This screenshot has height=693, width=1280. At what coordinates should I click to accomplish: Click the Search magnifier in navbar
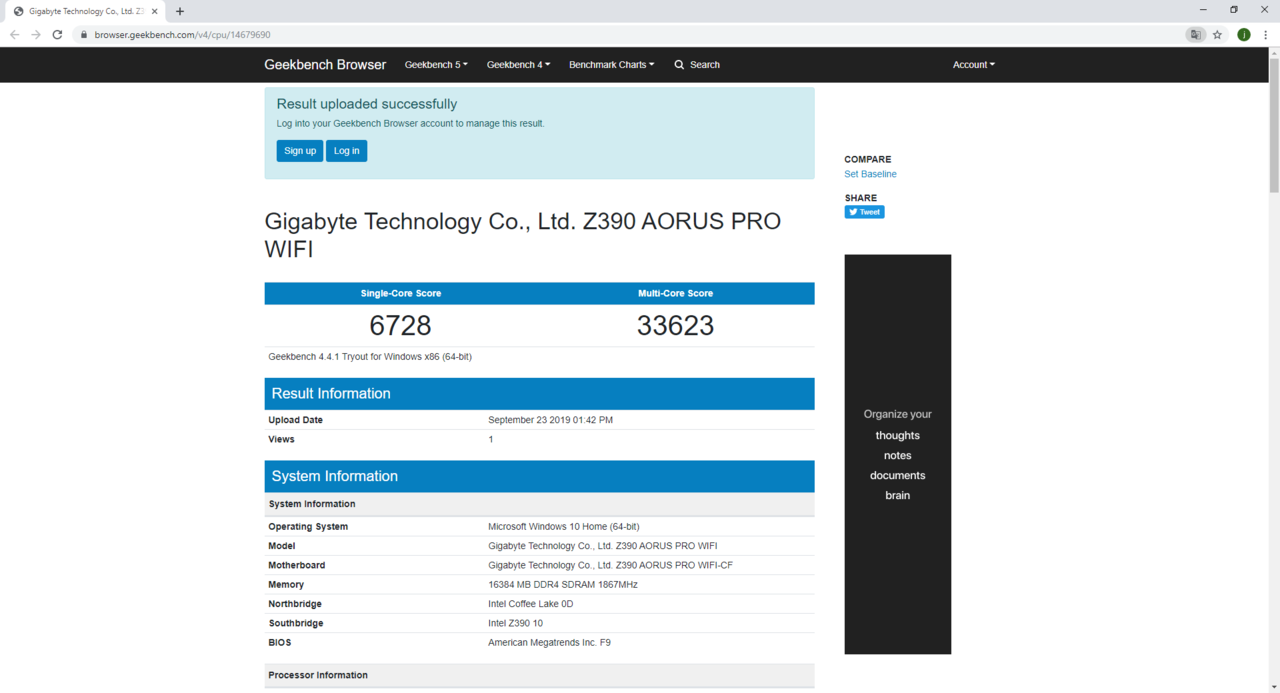click(x=679, y=65)
